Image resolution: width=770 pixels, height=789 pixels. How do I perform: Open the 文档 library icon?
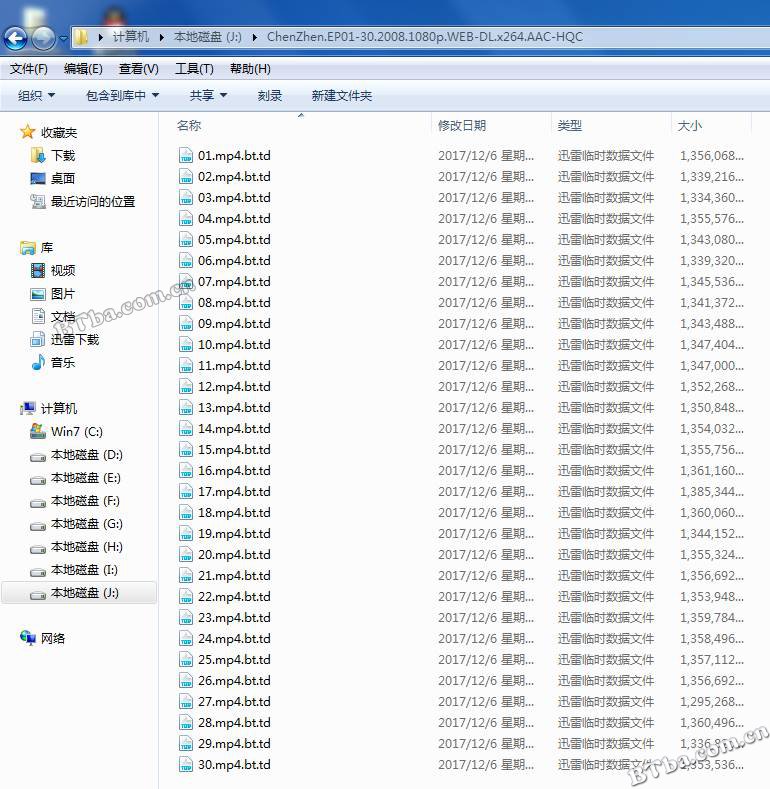(38, 317)
